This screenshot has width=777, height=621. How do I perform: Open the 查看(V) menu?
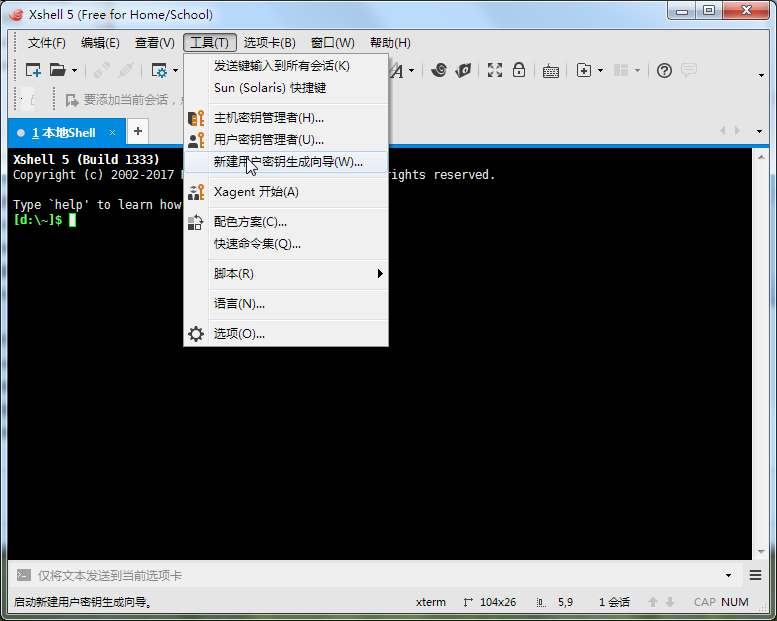click(x=155, y=43)
